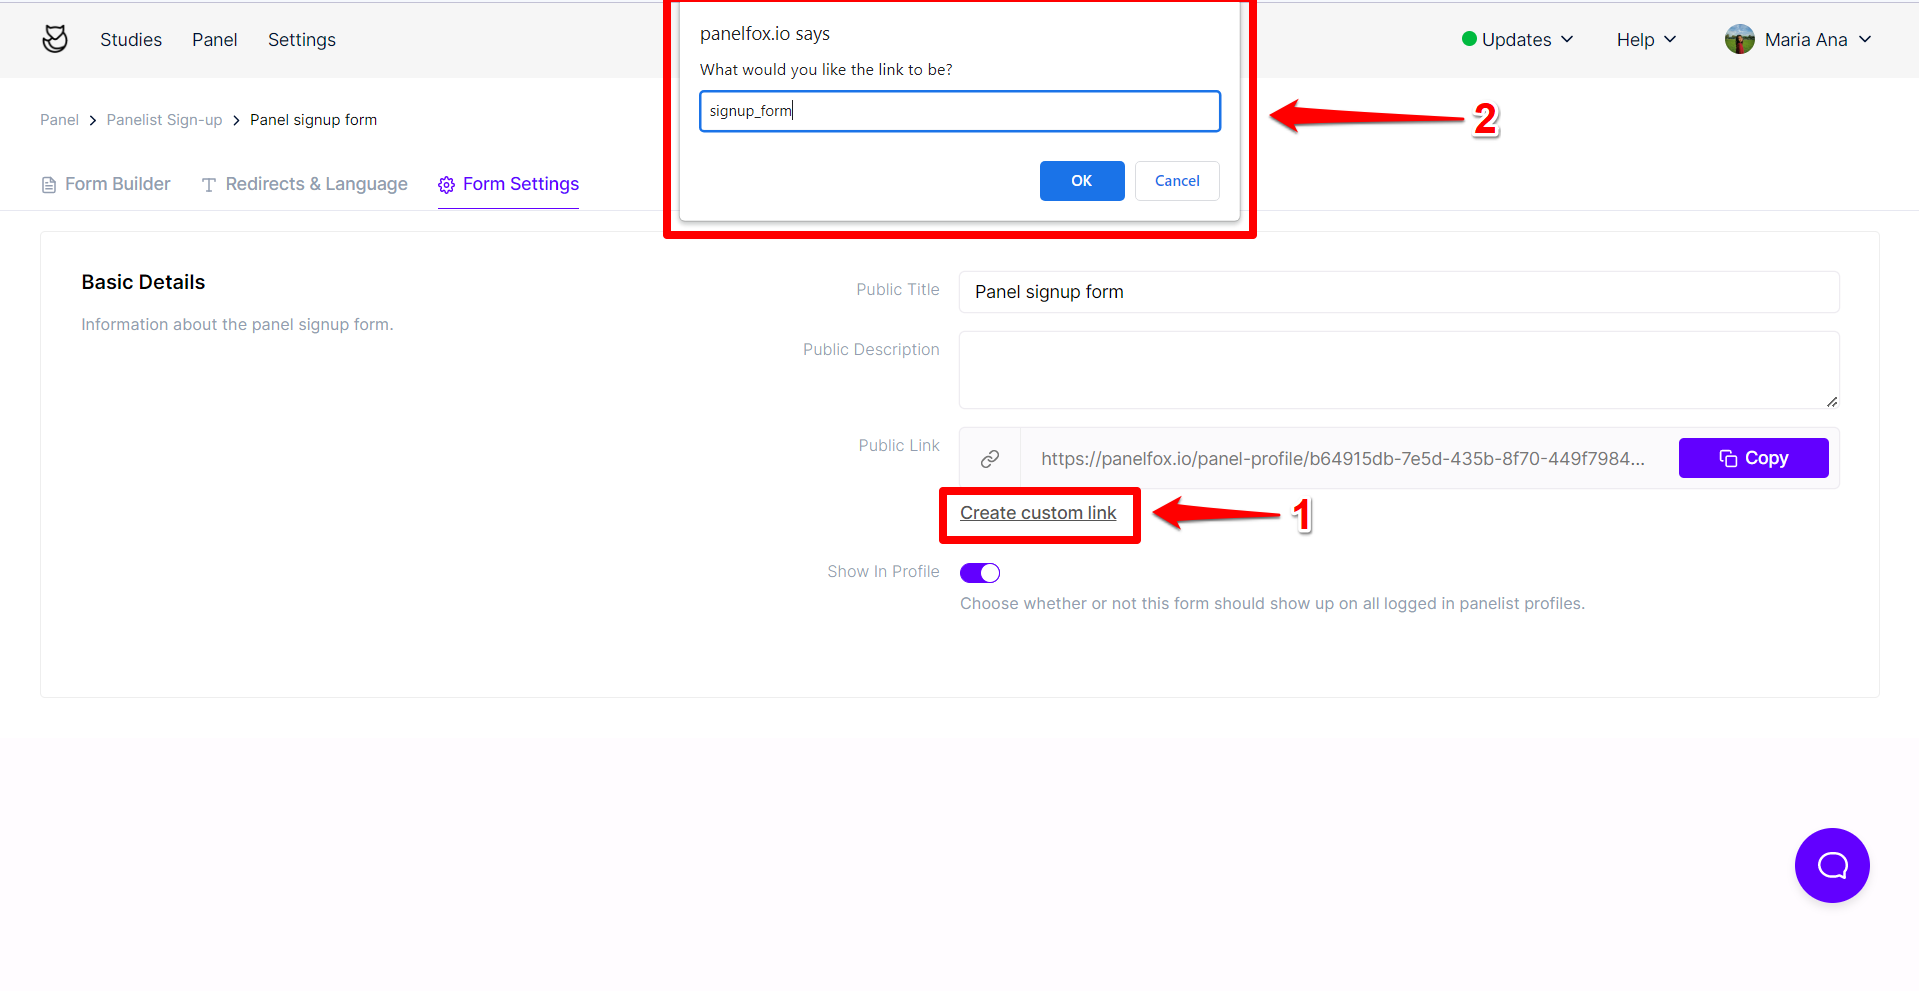Open the Panel menu in the top bar
Viewport: 1919px width, 991px height.
(x=215, y=40)
